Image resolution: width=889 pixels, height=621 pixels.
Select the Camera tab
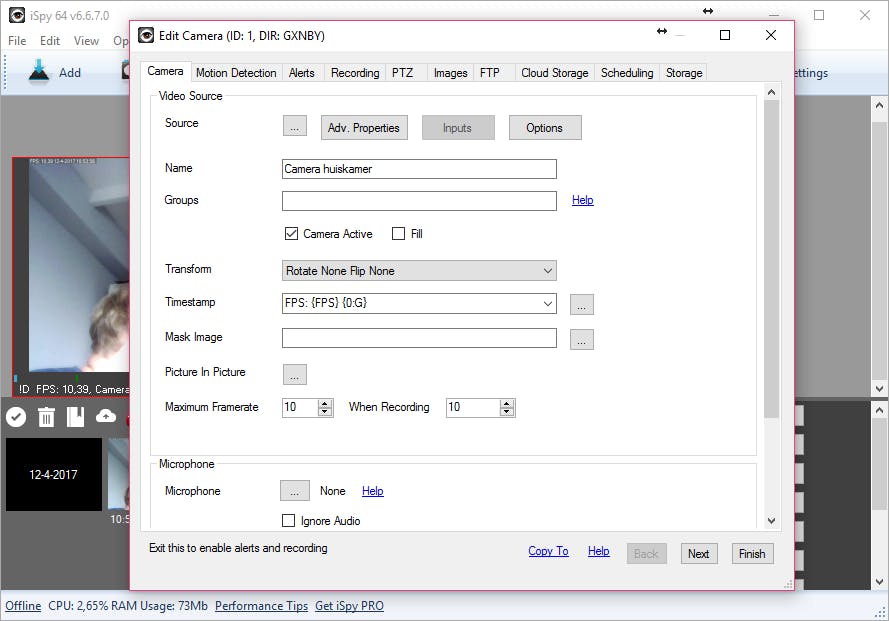166,71
